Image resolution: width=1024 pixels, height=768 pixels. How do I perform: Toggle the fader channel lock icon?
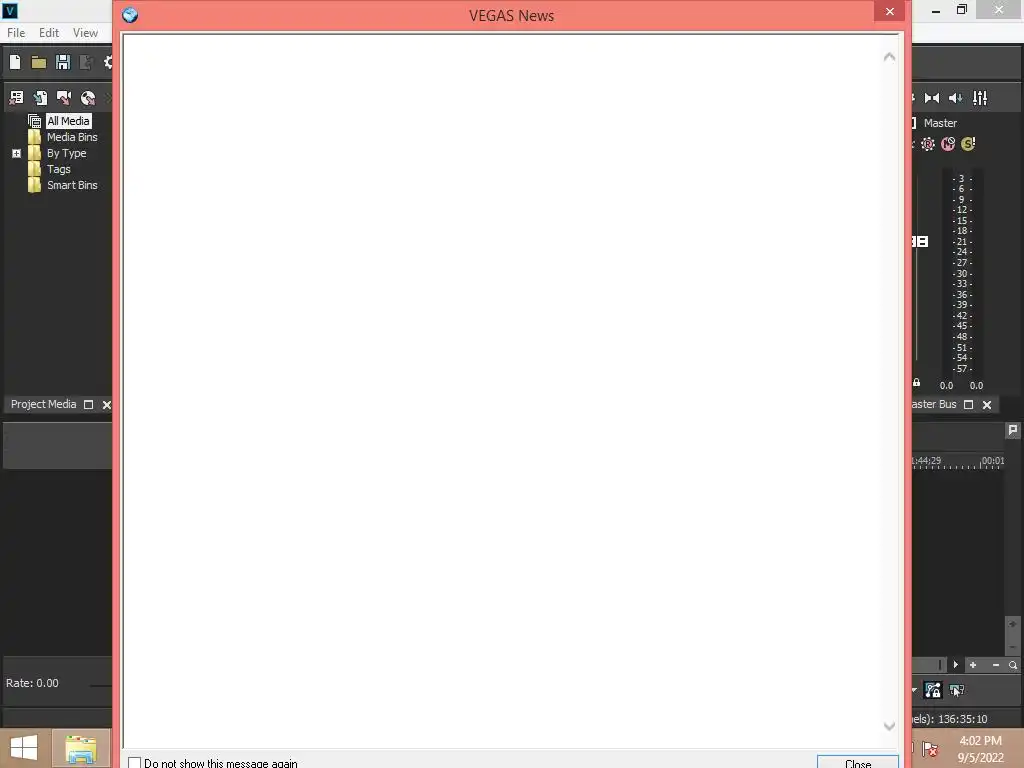point(916,383)
